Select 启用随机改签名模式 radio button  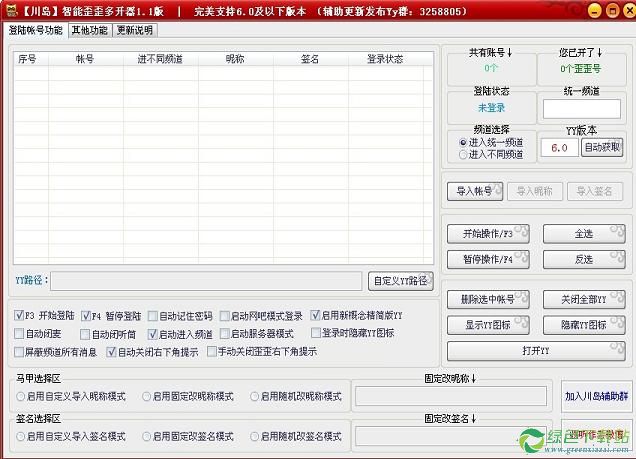[256, 437]
